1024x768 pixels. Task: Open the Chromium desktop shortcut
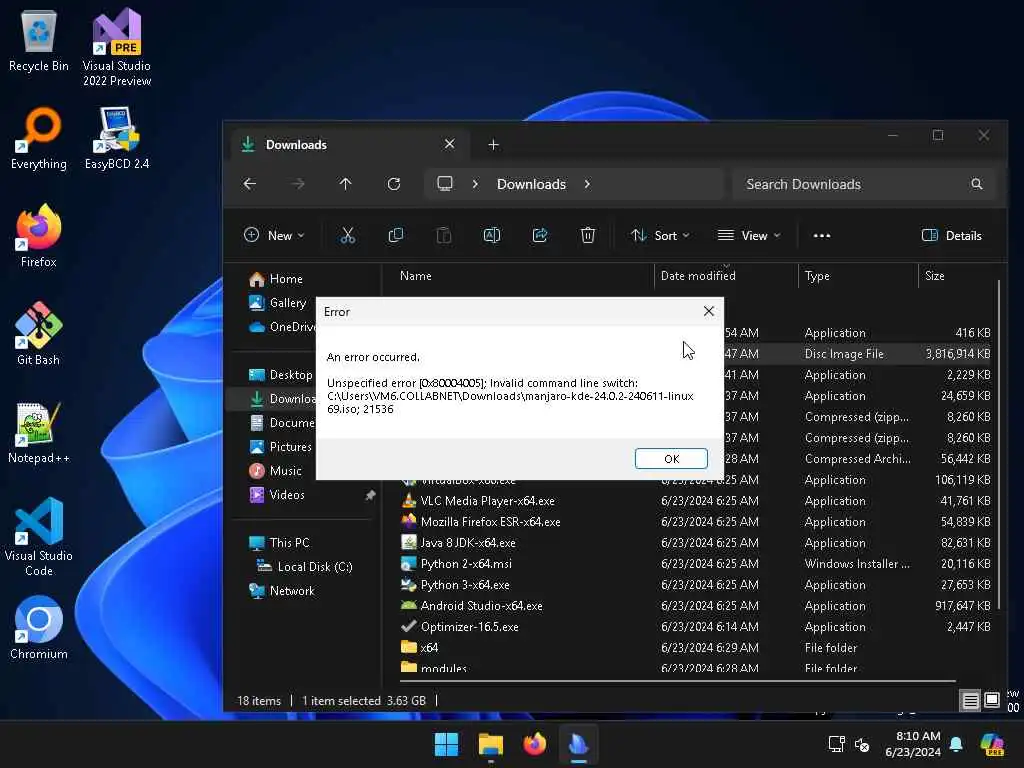pos(39,628)
